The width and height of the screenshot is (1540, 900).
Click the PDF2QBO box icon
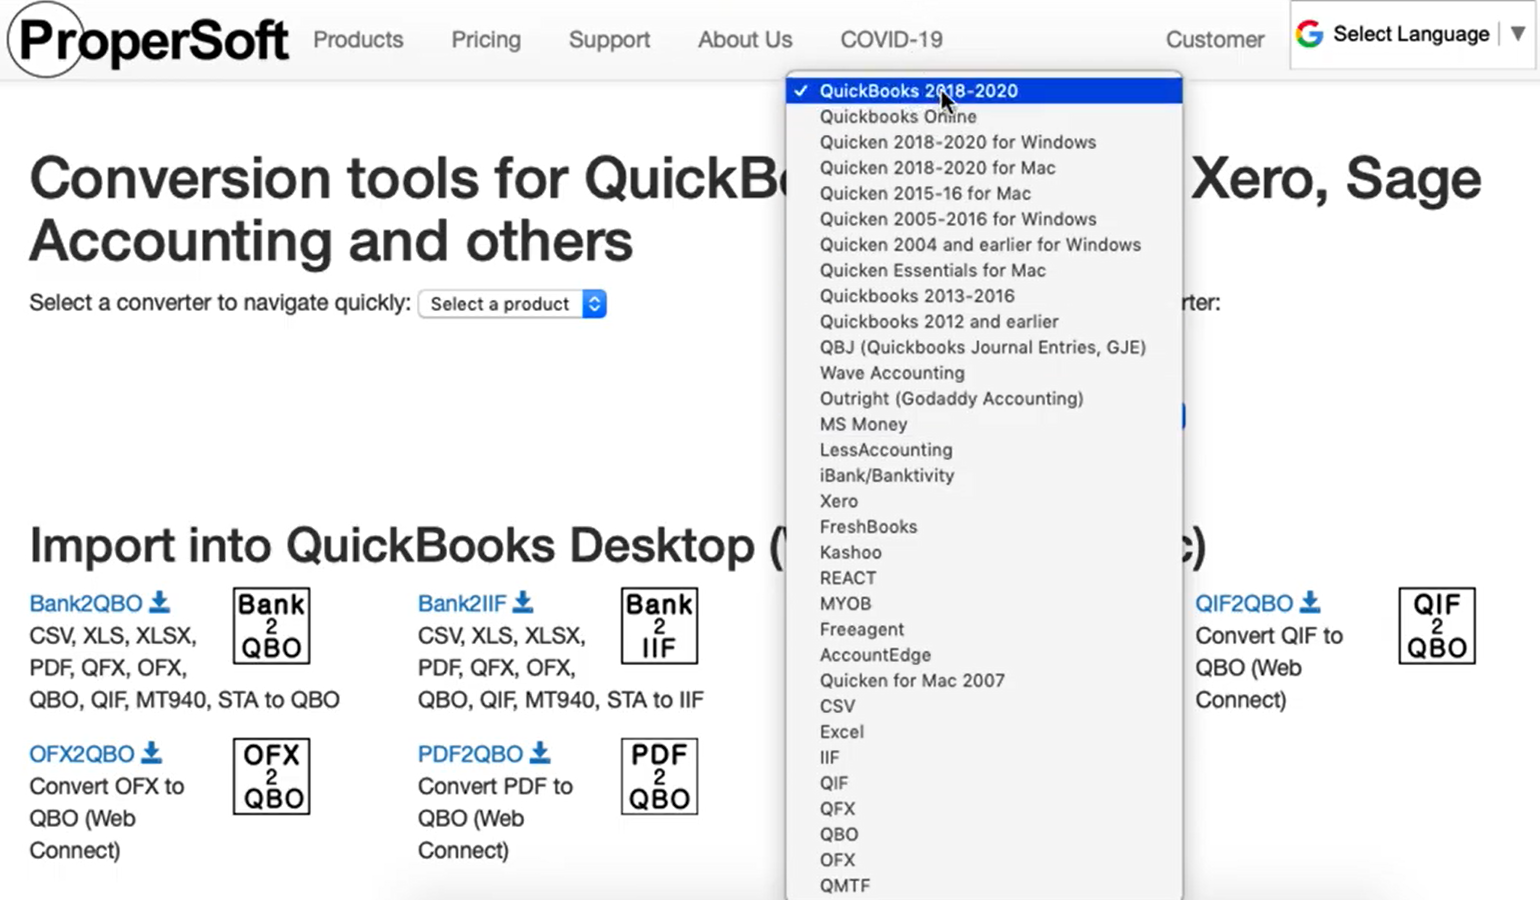[x=659, y=777]
